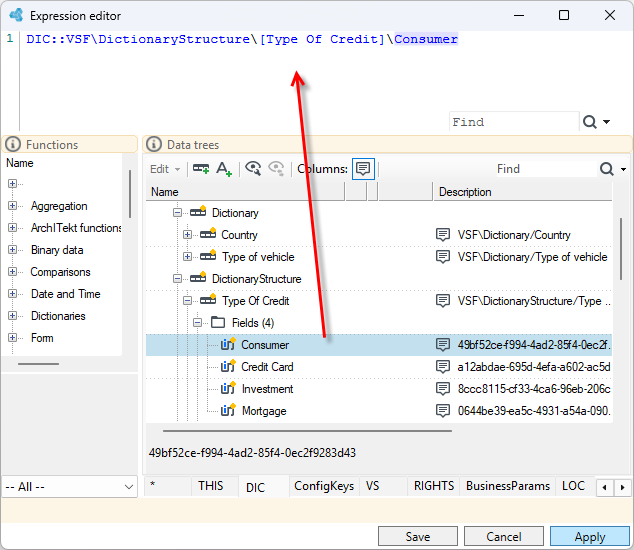Click the Investment field icon
Viewport: 634px width, 550px height.
(228, 388)
